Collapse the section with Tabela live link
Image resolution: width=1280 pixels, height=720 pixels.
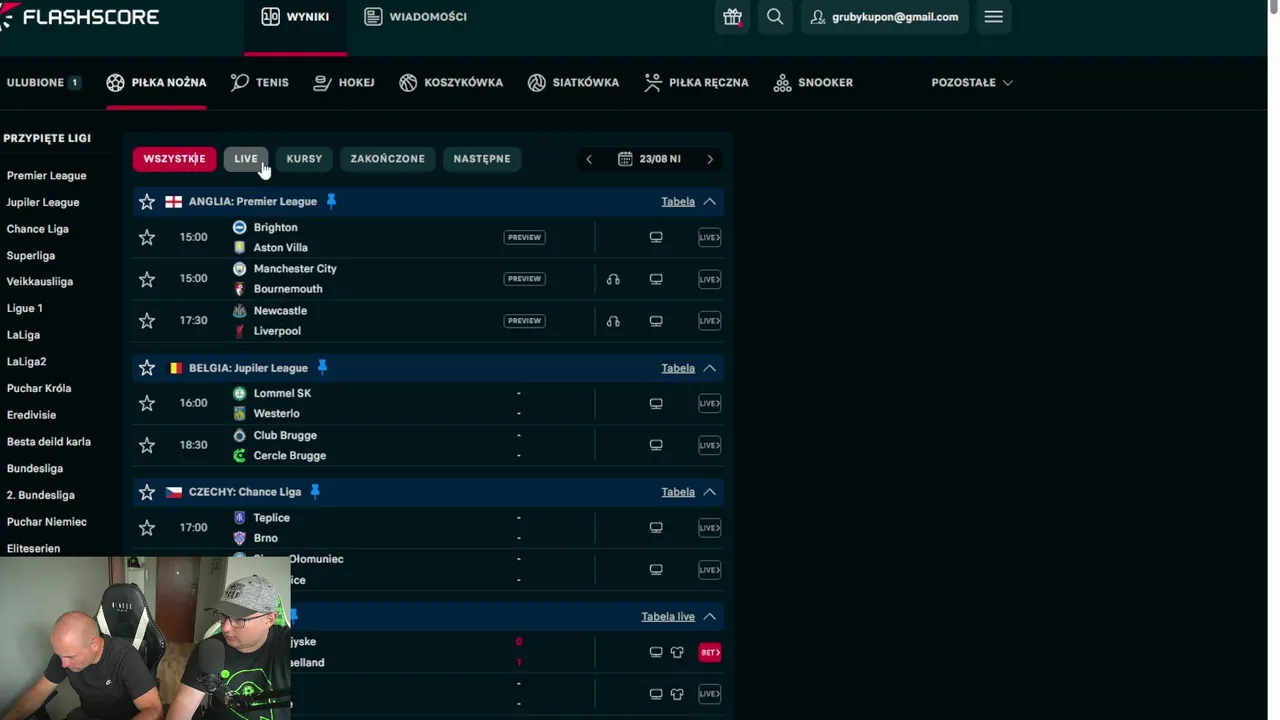coord(709,617)
